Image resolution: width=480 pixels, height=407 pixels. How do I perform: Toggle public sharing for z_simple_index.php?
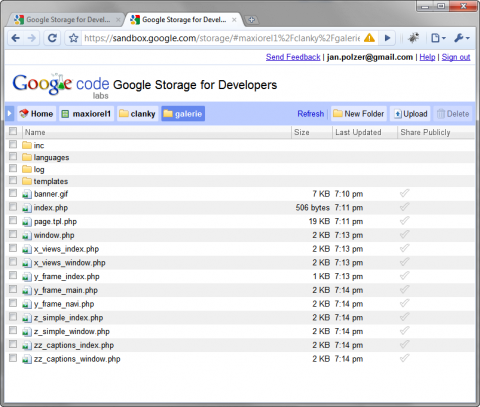point(404,317)
